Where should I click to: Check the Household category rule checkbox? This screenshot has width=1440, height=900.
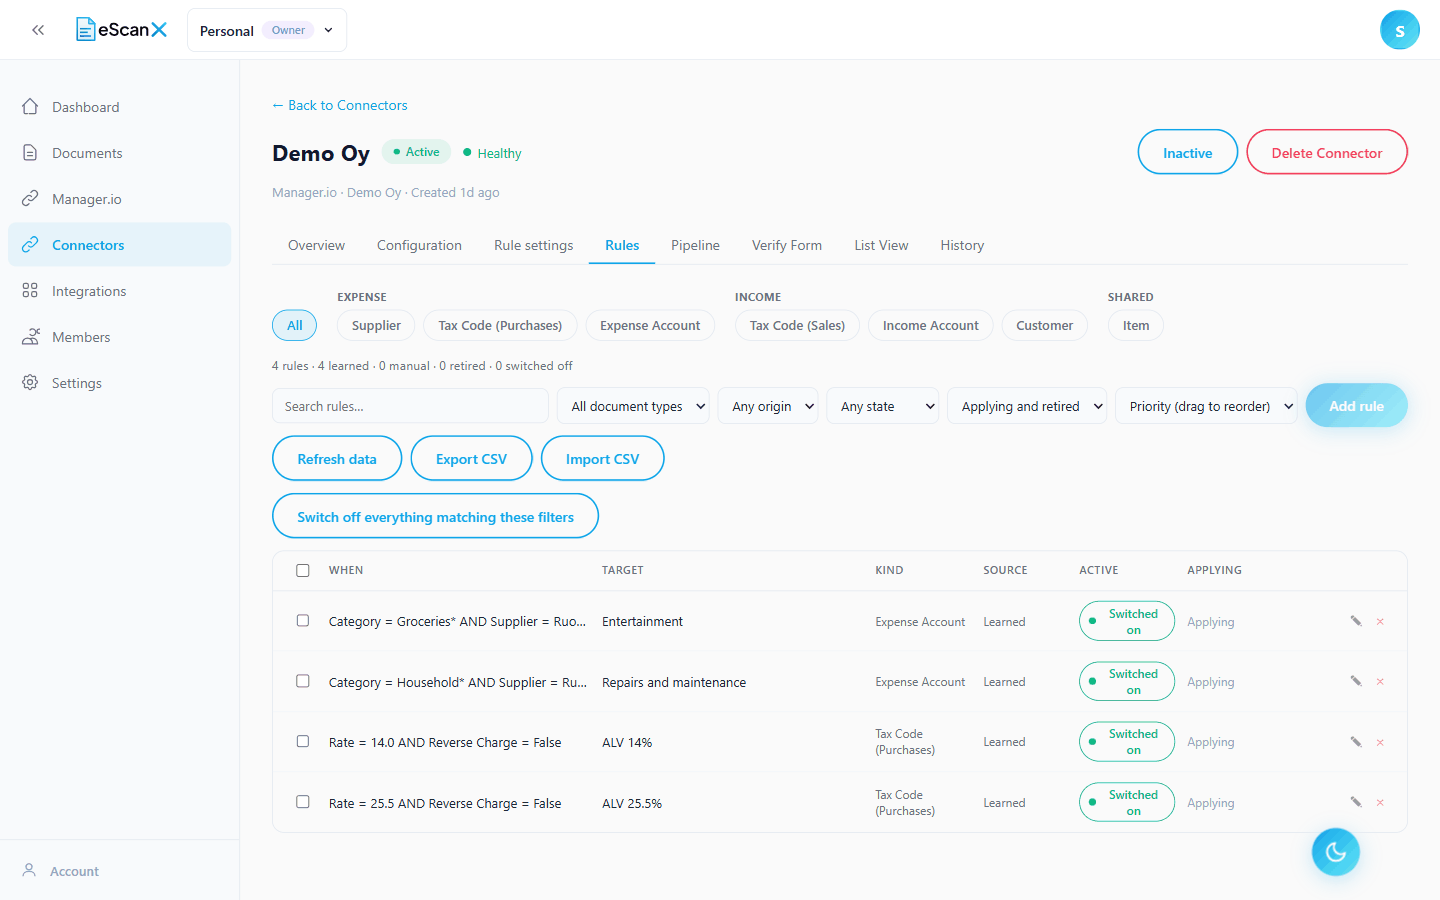303,681
